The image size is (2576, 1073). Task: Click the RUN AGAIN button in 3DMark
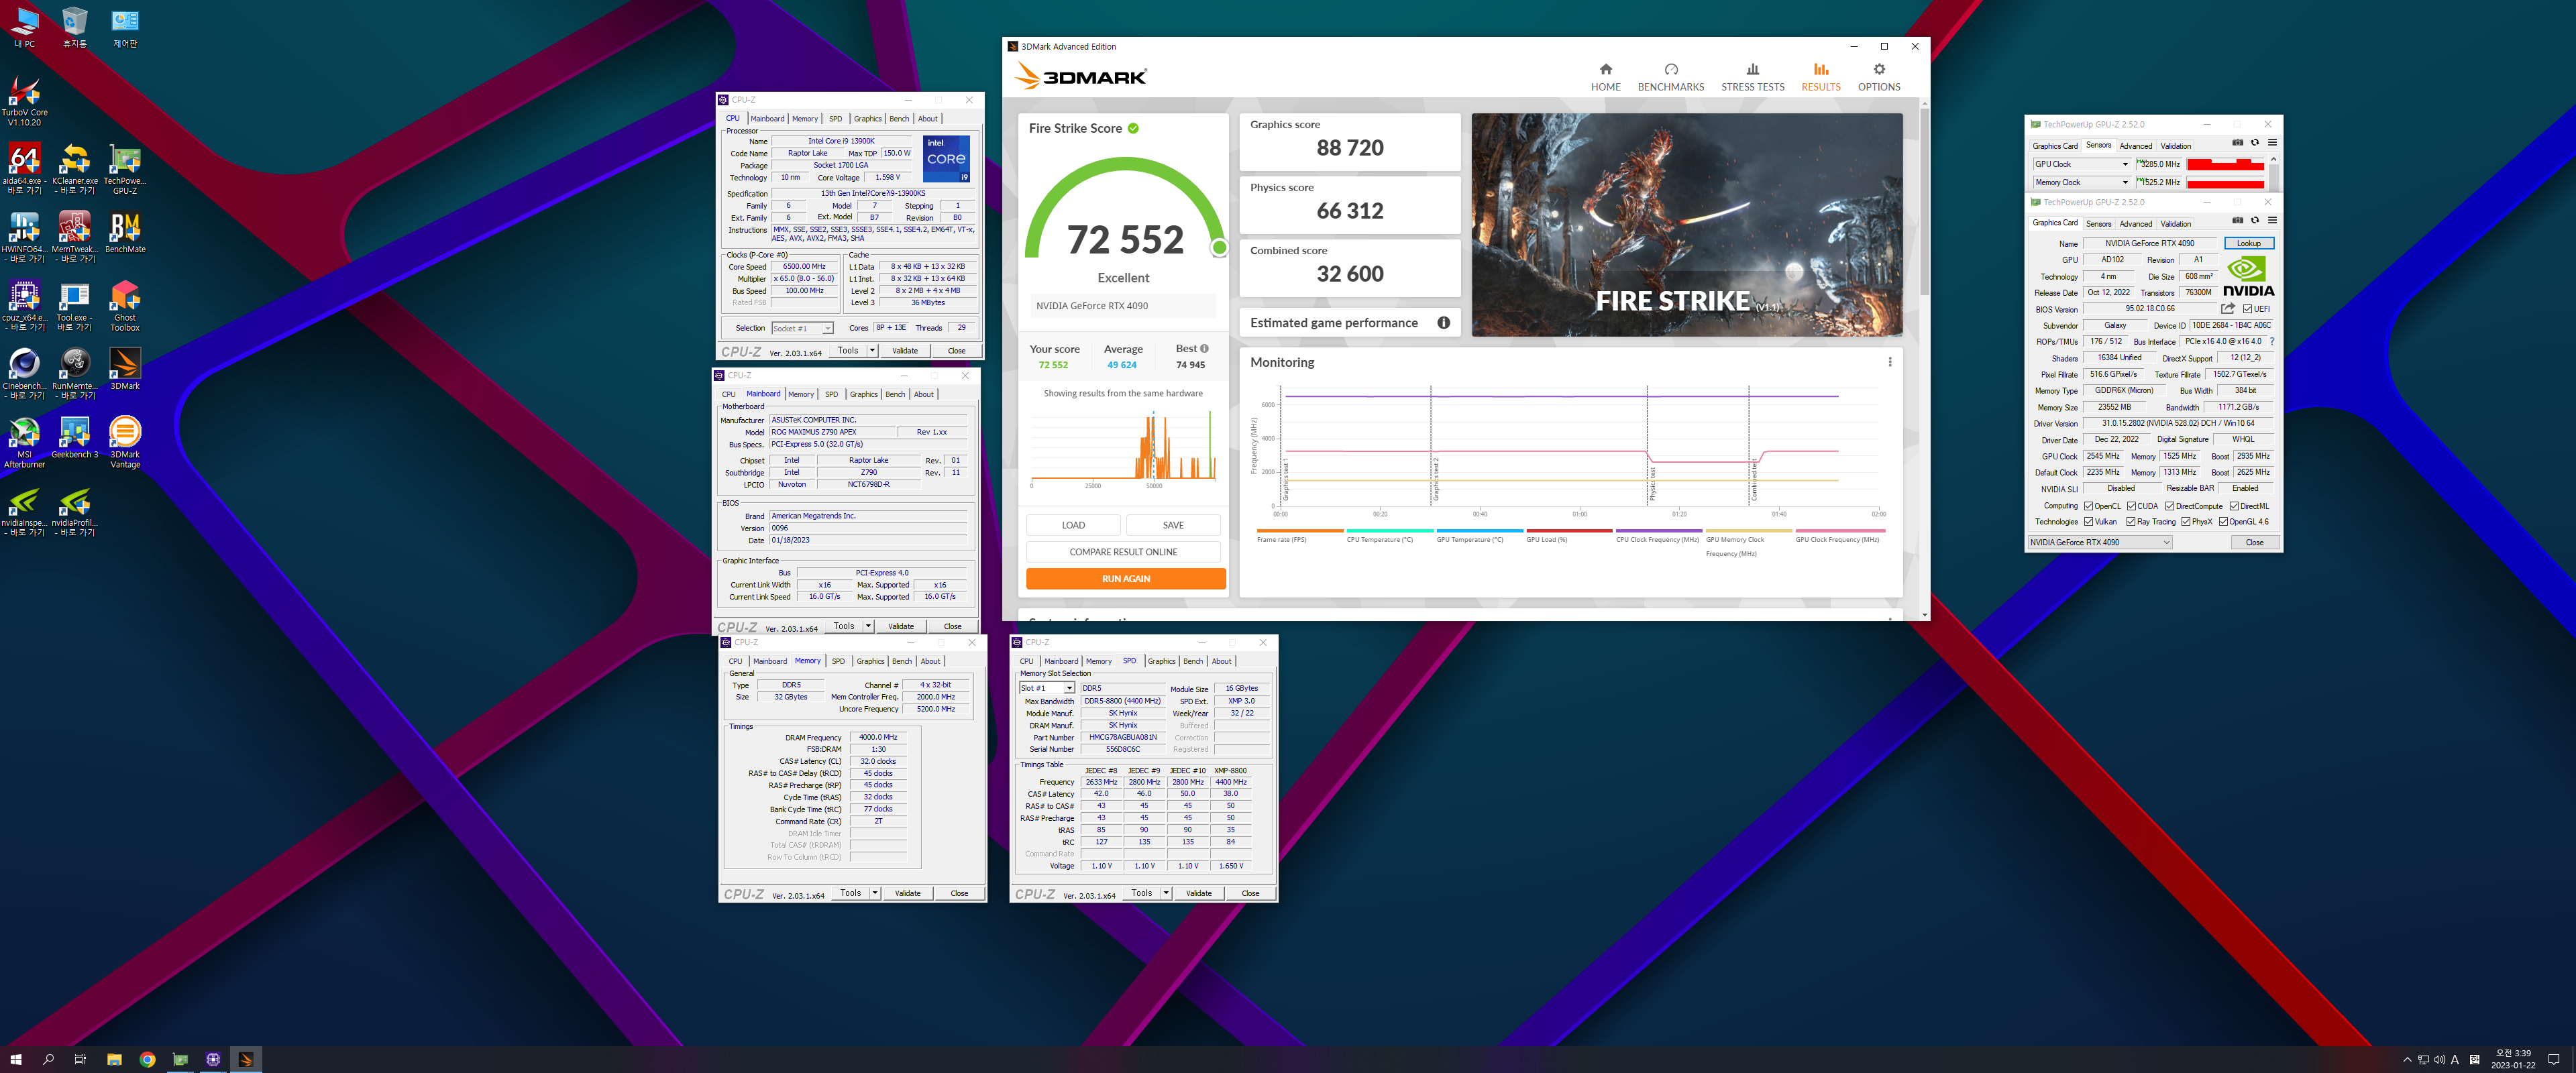1125,579
